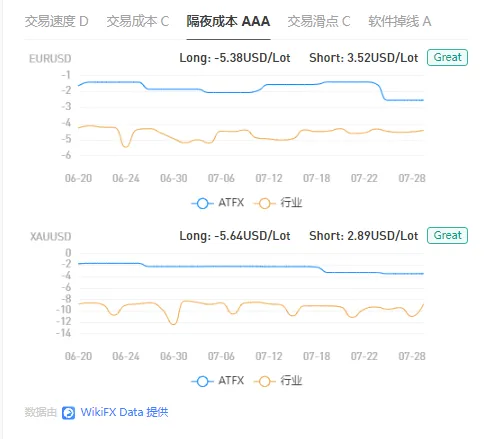Click the 07-18 date on XAUUSD axis
The height and width of the screenshot is (439, 494).
click(317, 356)
